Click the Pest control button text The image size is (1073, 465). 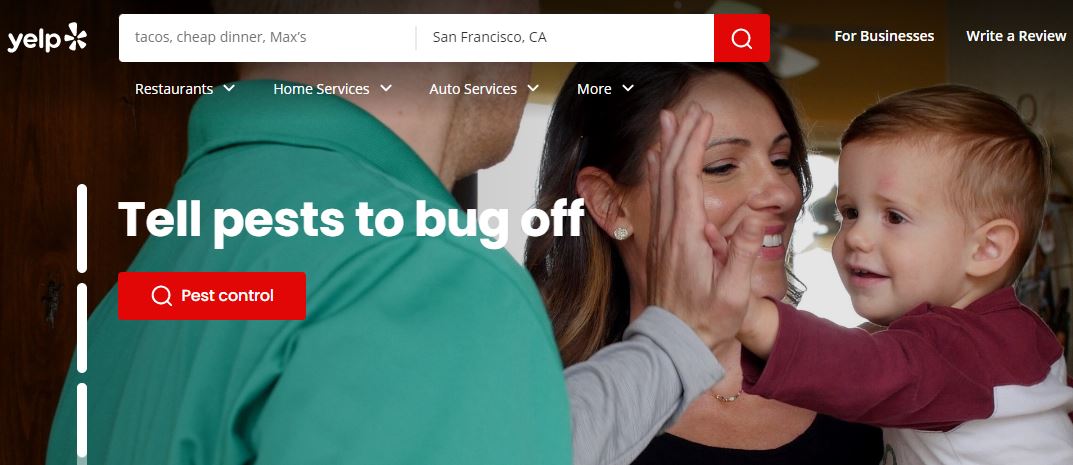coord(227,296)
